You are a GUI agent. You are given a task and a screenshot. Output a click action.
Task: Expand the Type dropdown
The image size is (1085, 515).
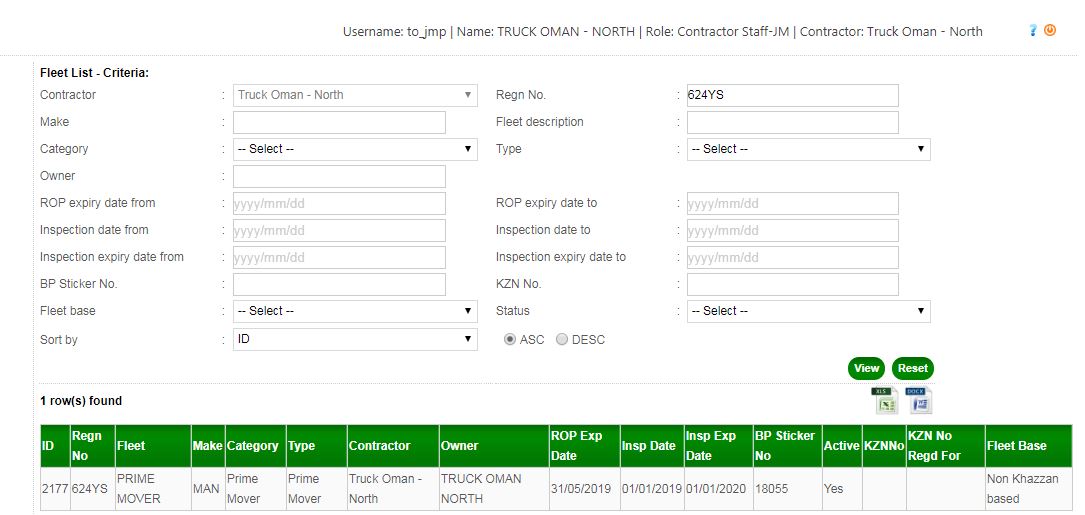pos(808,149)
